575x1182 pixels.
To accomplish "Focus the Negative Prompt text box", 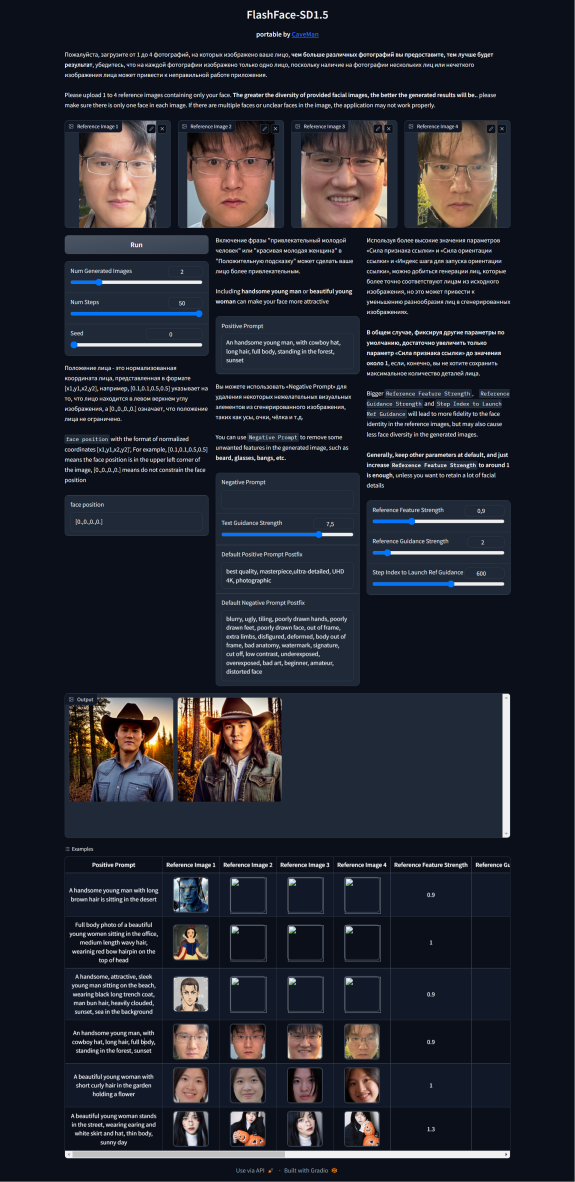I will [x=287, y=500].
